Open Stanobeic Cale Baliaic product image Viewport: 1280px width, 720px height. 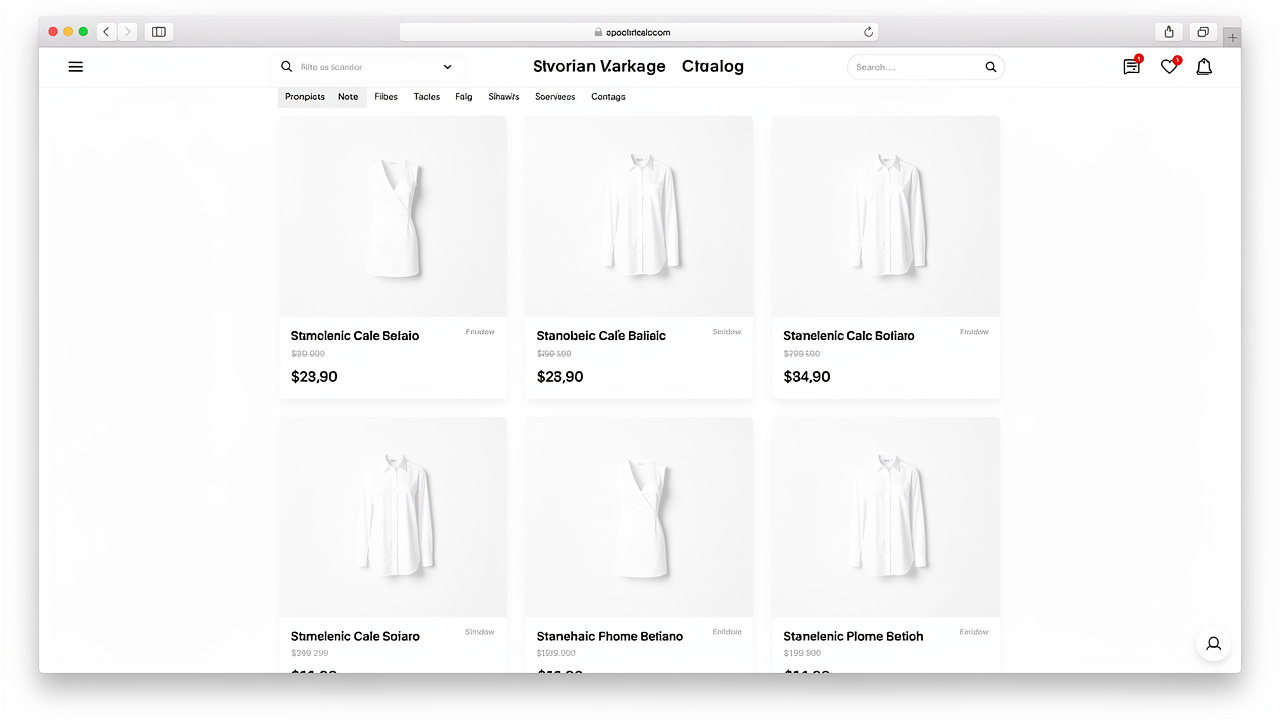click(x=639, y=216)
